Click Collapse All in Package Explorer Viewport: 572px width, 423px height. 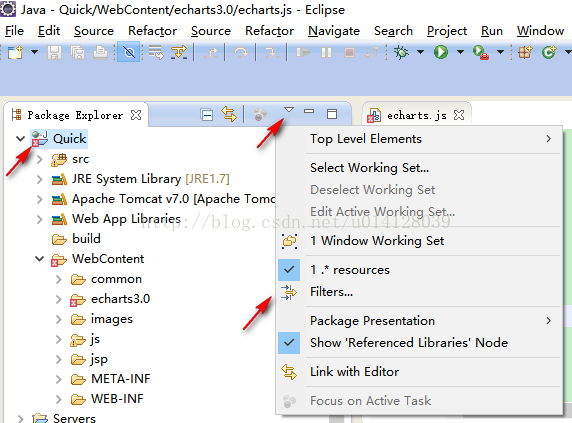(x=207, y=115)
